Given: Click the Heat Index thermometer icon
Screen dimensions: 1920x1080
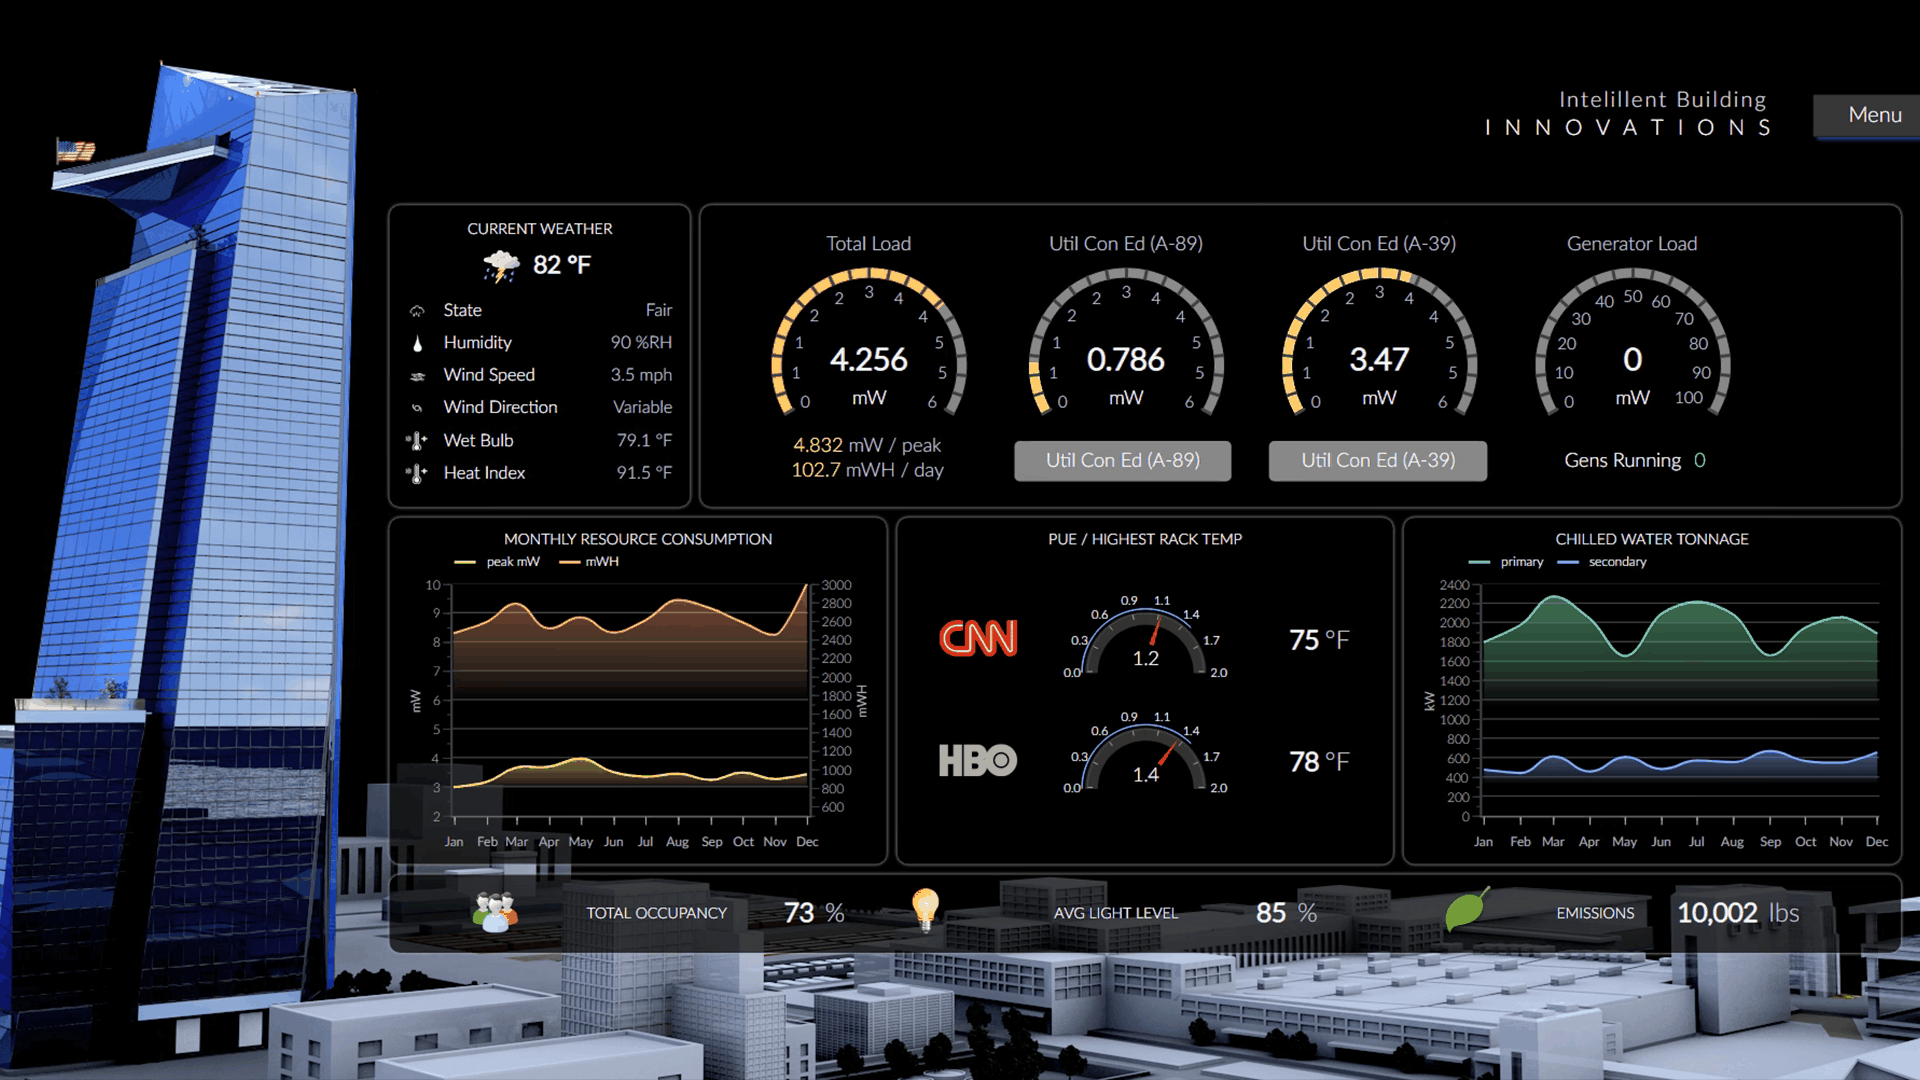Looking at the screenshot, I should [417, 473].
